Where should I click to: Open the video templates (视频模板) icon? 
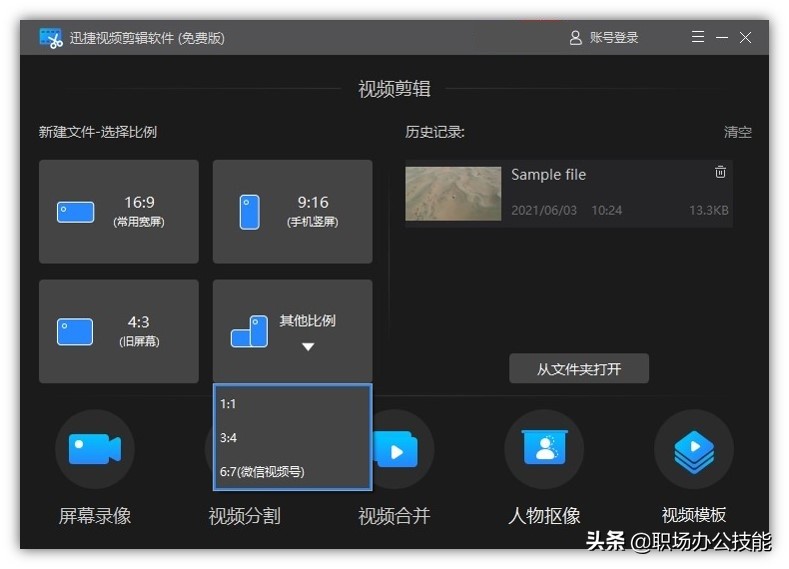693,450
